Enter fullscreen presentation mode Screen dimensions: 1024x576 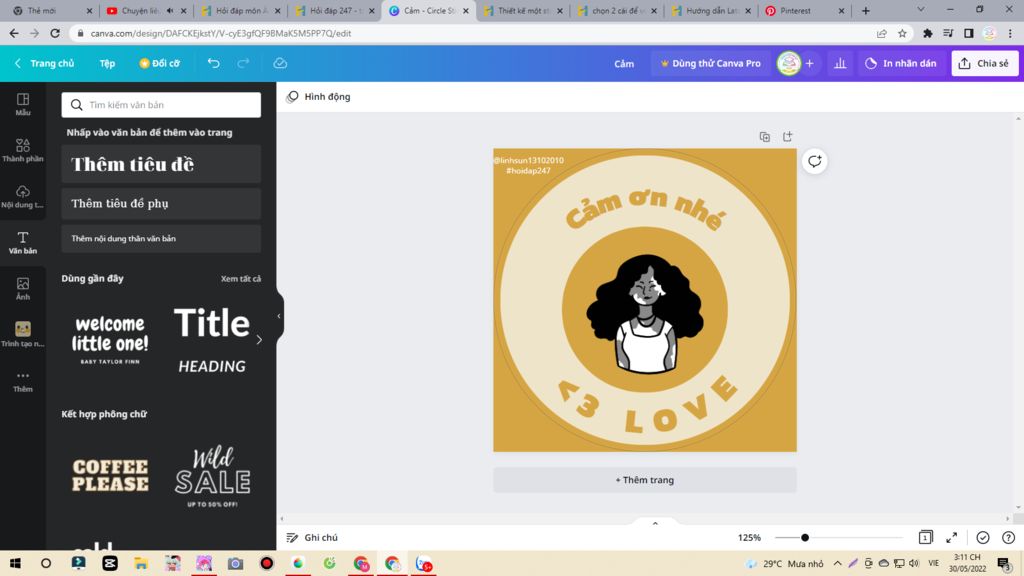coord(952,537)
